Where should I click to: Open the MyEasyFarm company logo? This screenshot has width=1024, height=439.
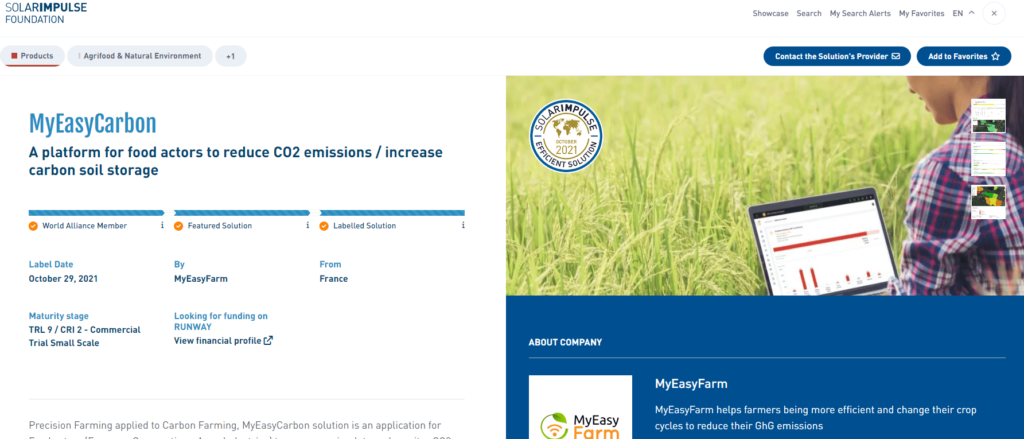pyautogui.click(x=581, y=407)
